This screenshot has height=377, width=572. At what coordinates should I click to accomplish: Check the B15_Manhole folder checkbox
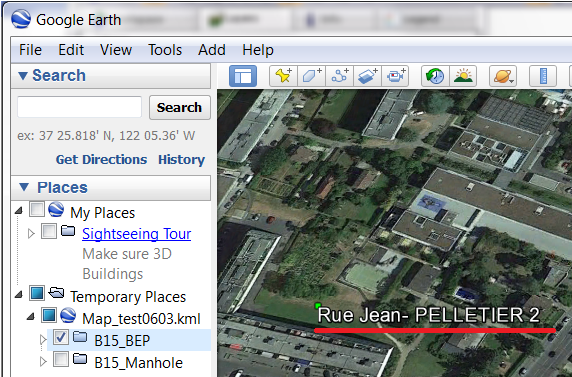click(x=61, y=359)
